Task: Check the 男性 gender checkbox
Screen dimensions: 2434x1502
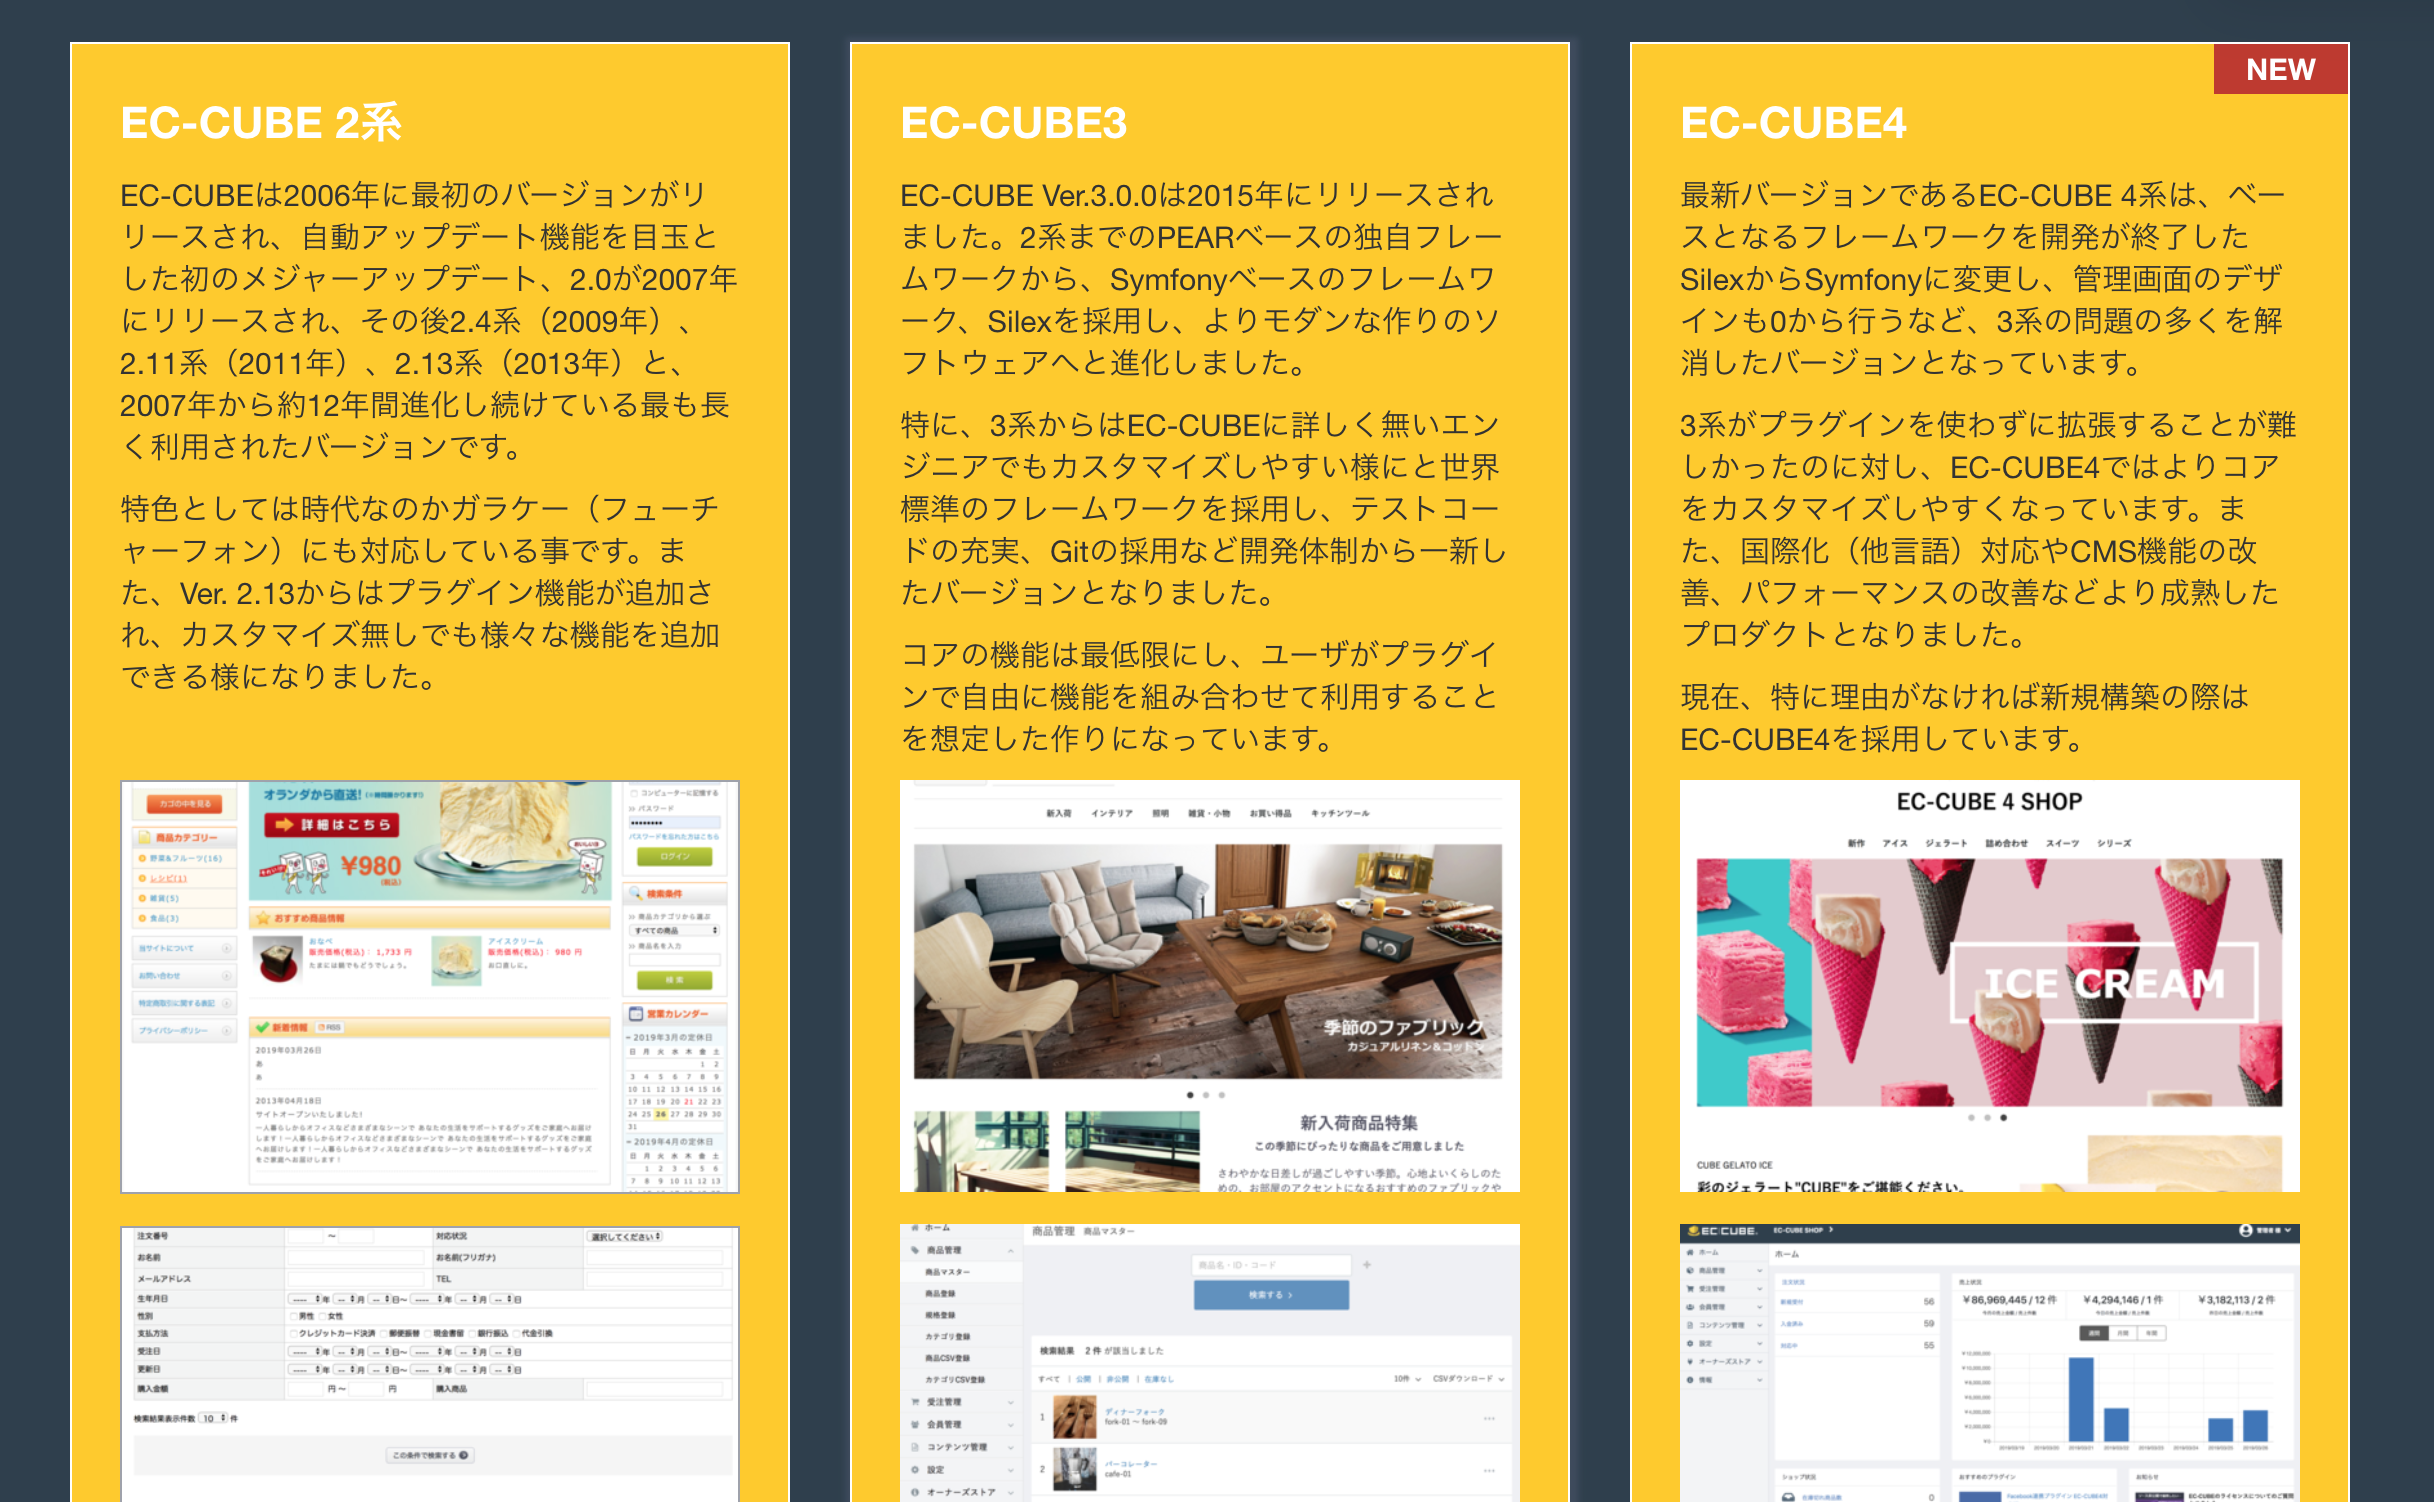Action: (x=294, y=1316)
